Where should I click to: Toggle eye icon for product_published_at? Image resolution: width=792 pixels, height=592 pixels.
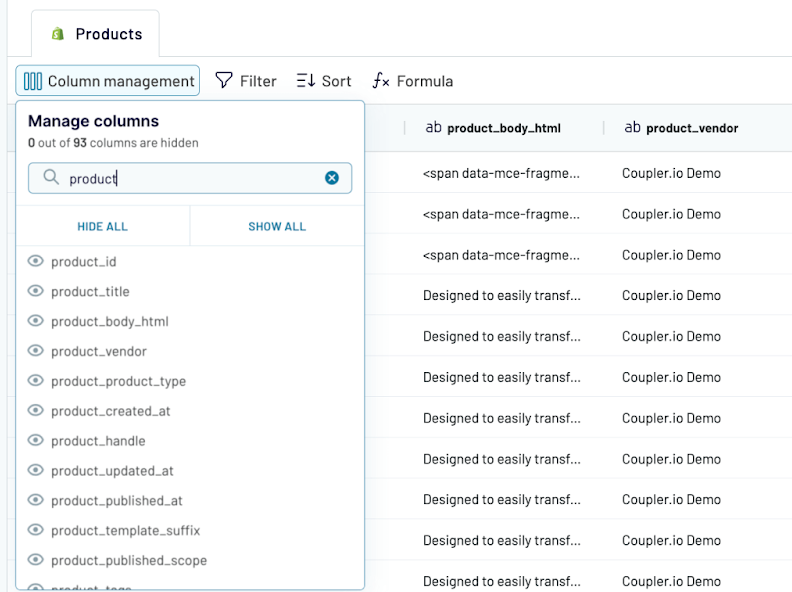click(x=35, y=500)
